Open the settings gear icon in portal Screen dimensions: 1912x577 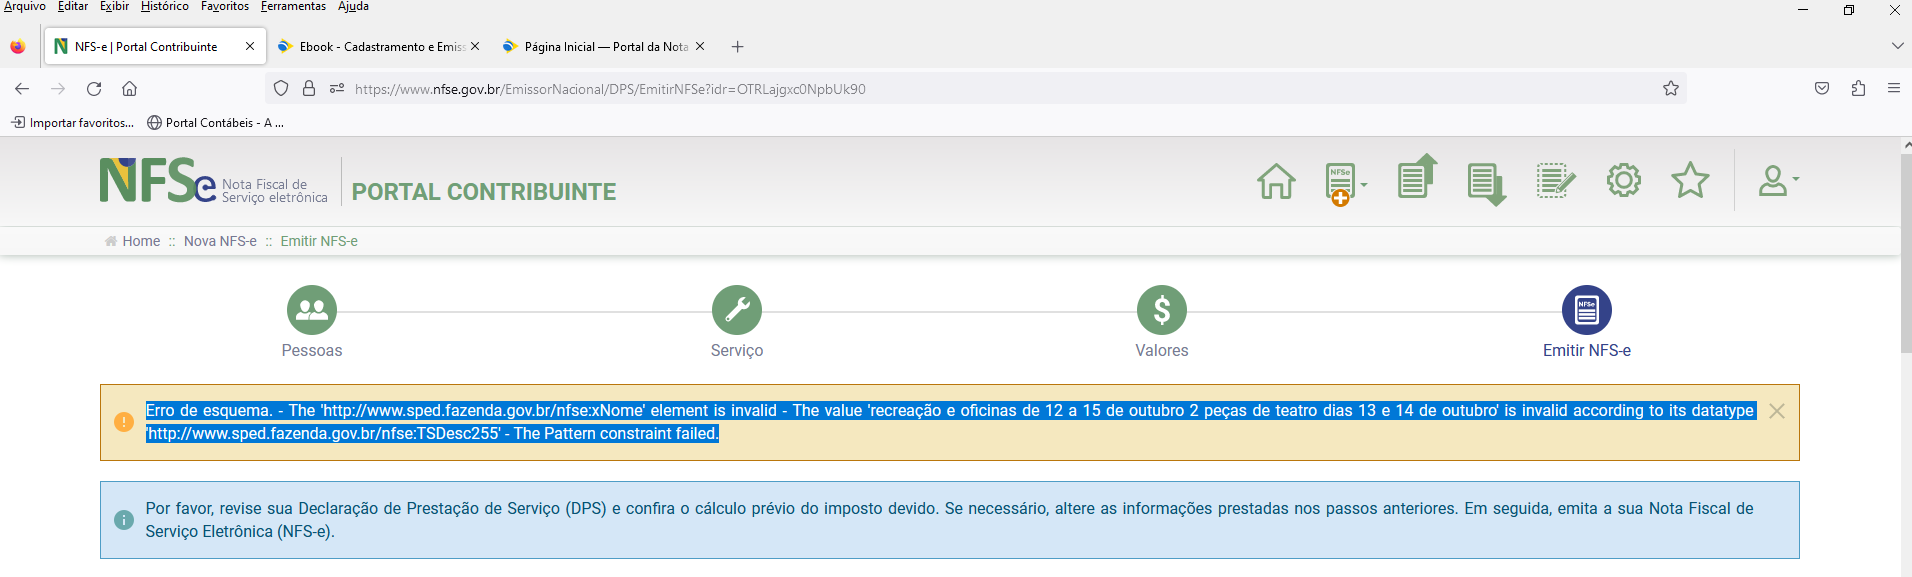[x=1624, y=180]
